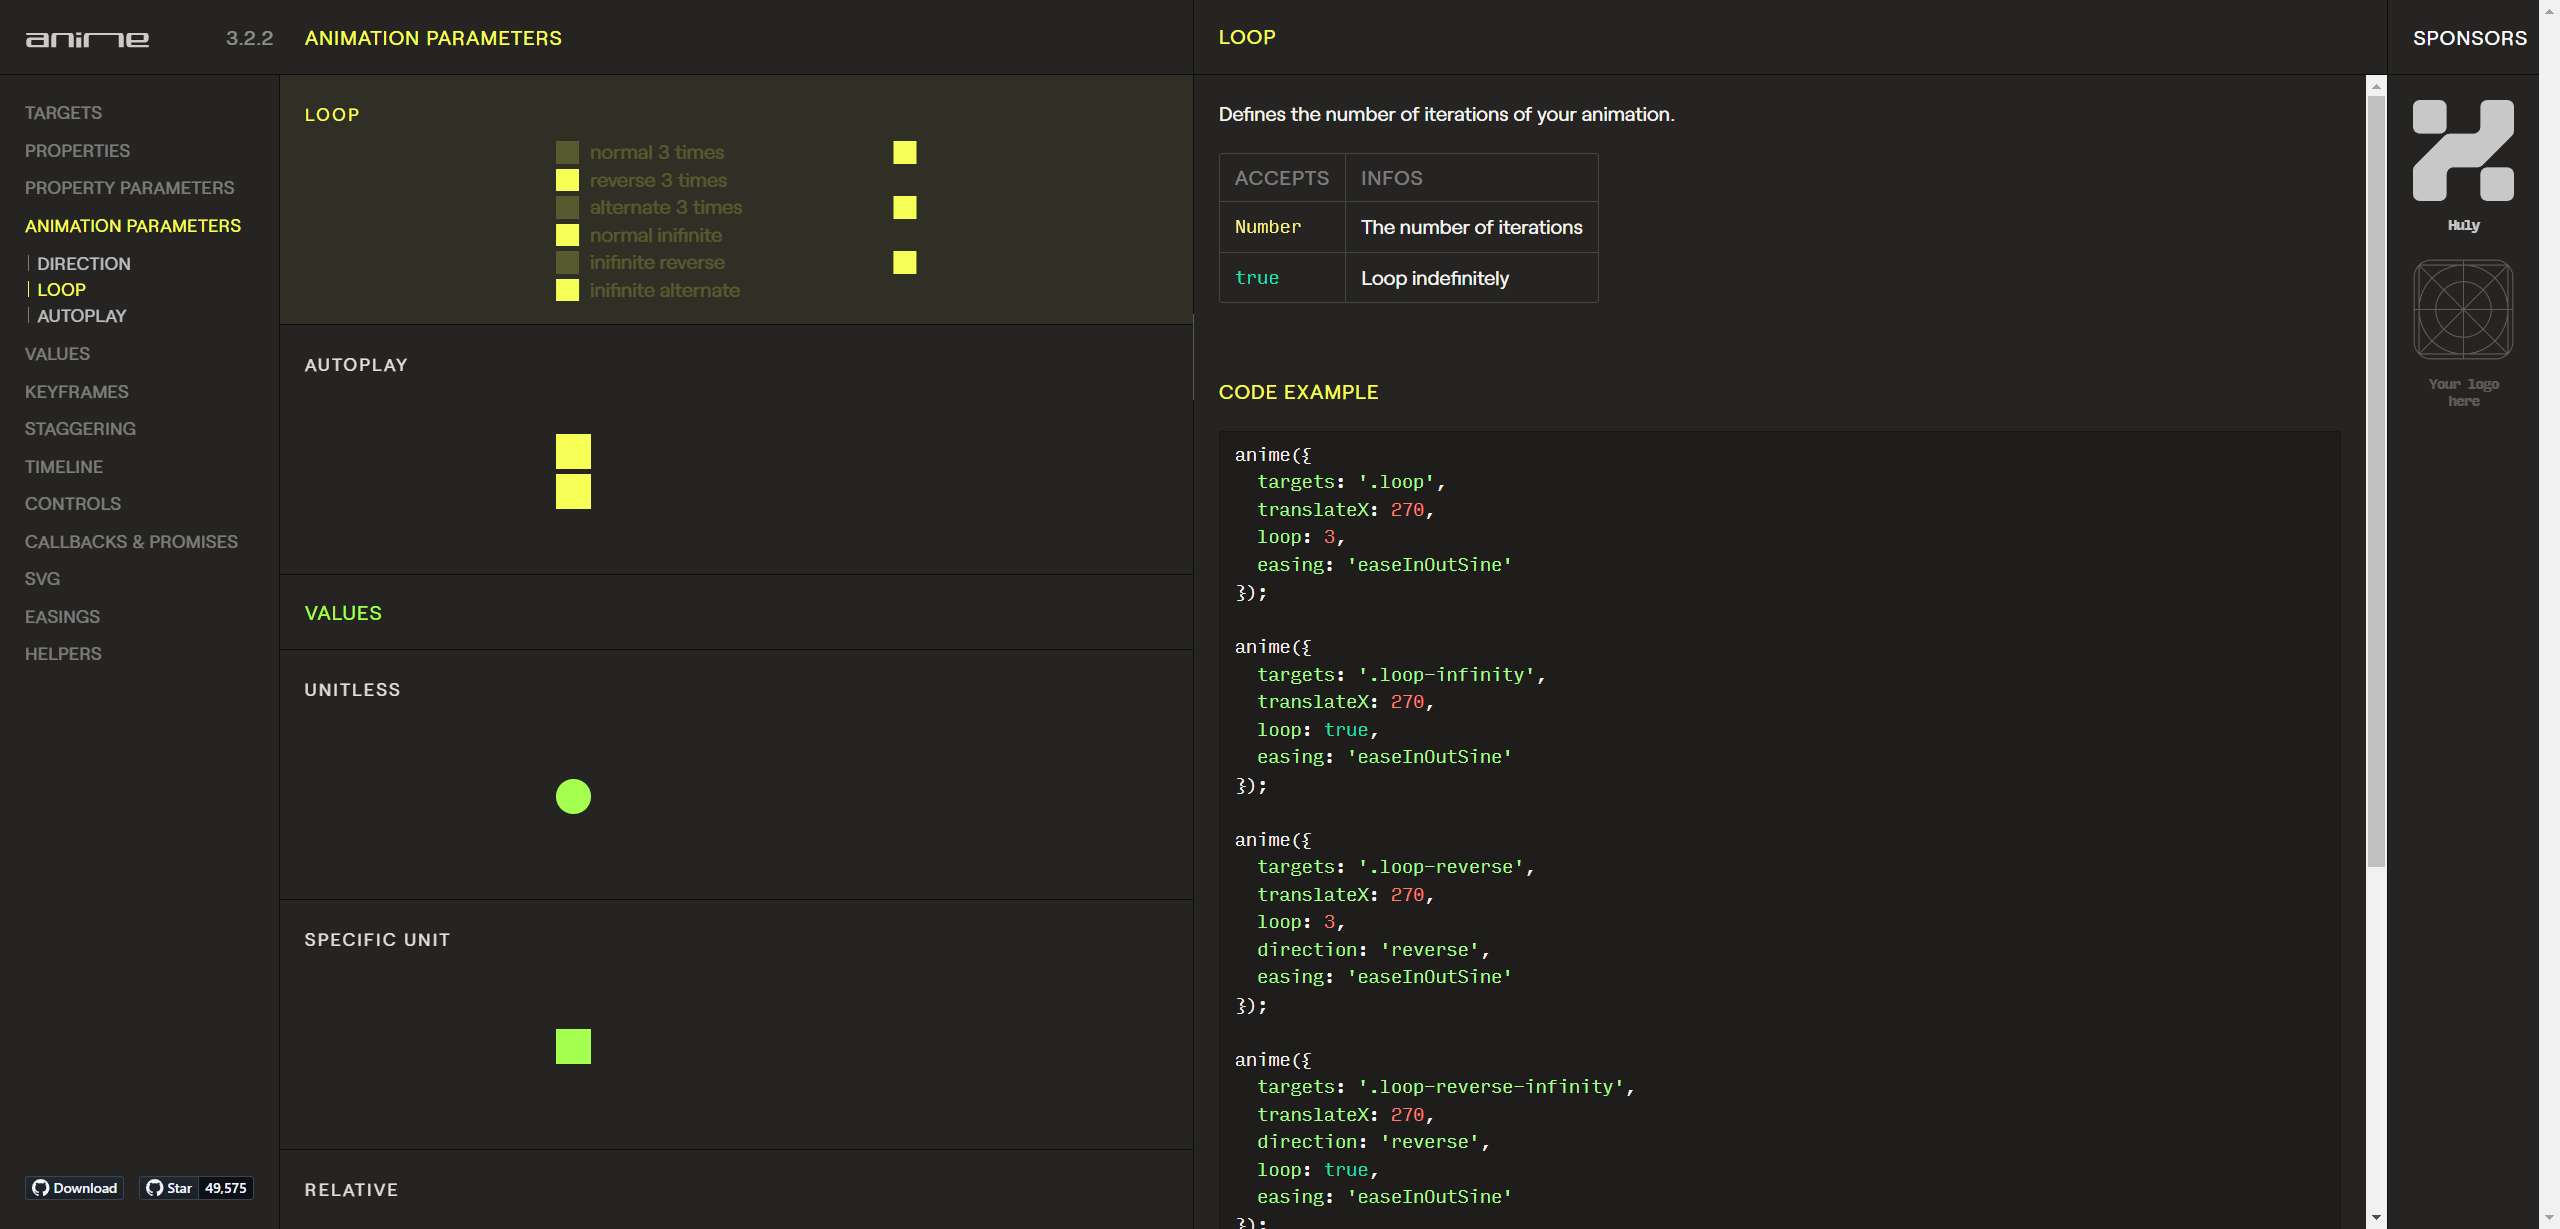Open the Relative demo section header
The width and height of the screenshot is (2560, 1229).
pyautogui.click(x=351, y=1190)
